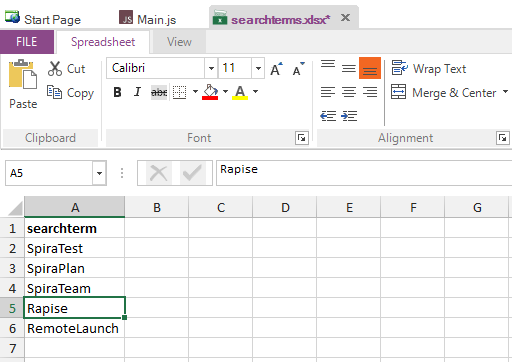
Task: Open the Font group dialog launcher
Action: pos(302,138)
